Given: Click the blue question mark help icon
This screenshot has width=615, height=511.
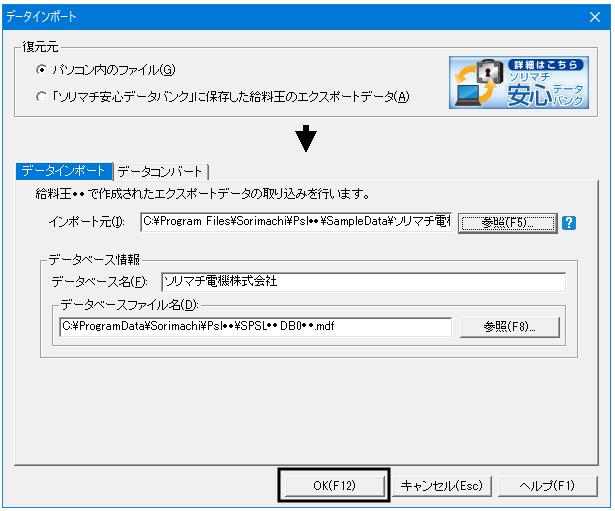Looking at the screenshot, I should (569, 223).
